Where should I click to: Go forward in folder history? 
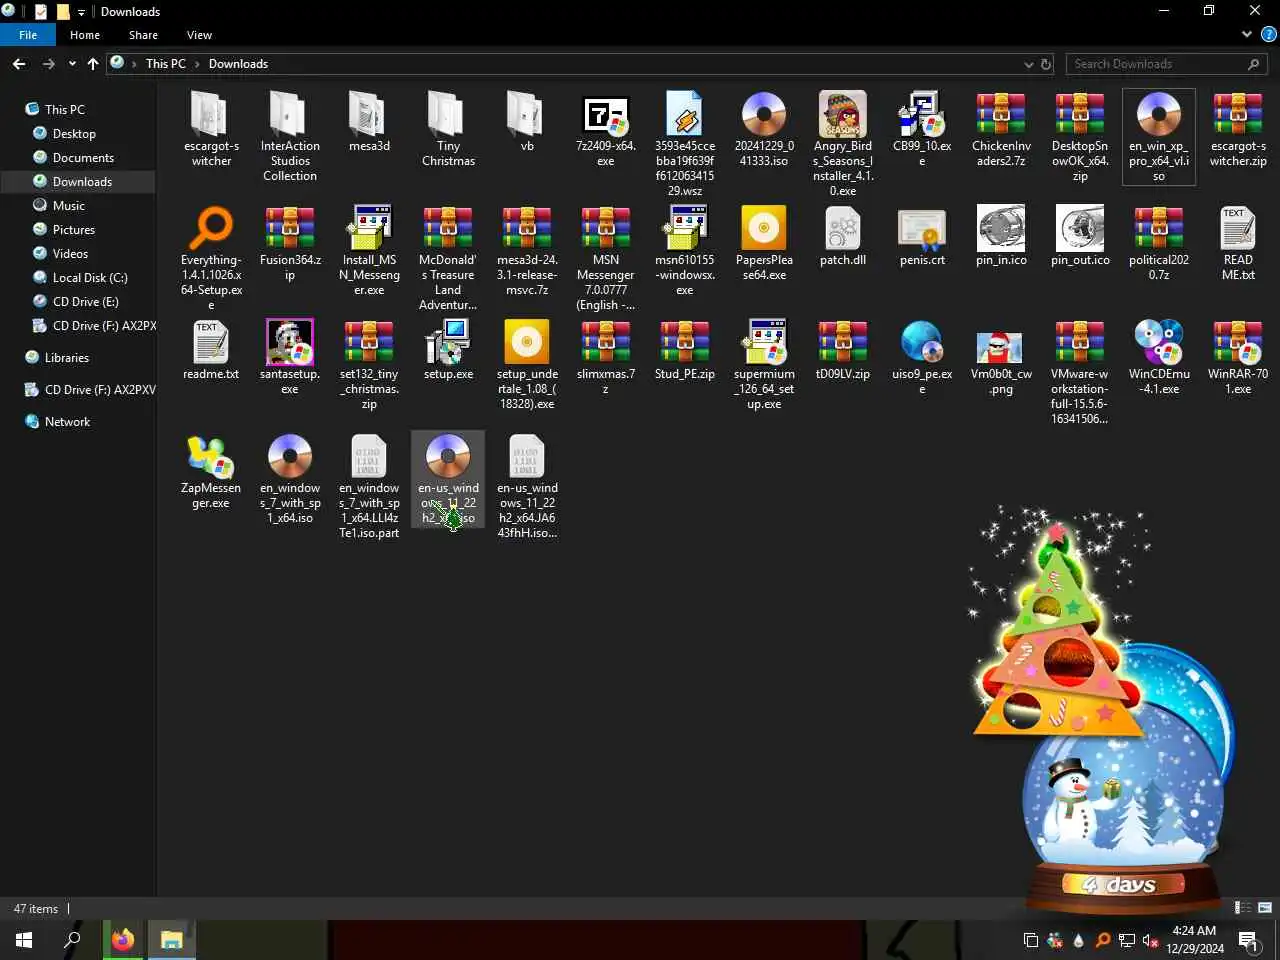click(x=48, y=64)
